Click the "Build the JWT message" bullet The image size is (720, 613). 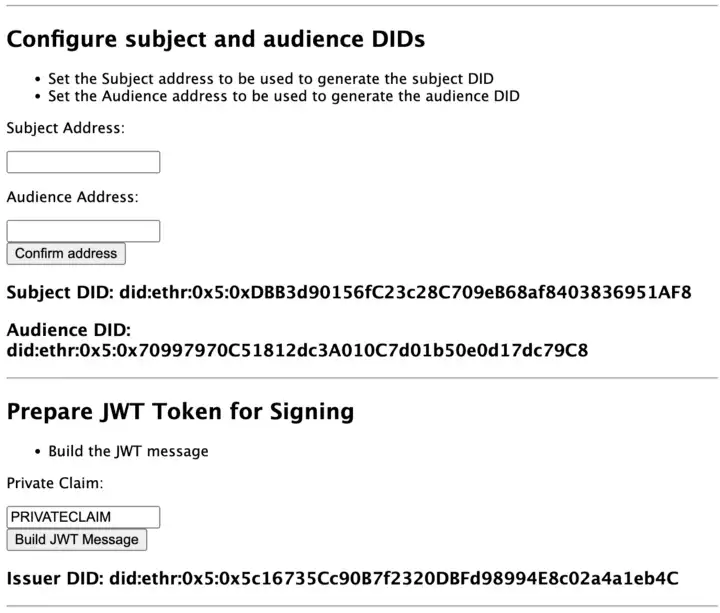(x=128, y=451)
